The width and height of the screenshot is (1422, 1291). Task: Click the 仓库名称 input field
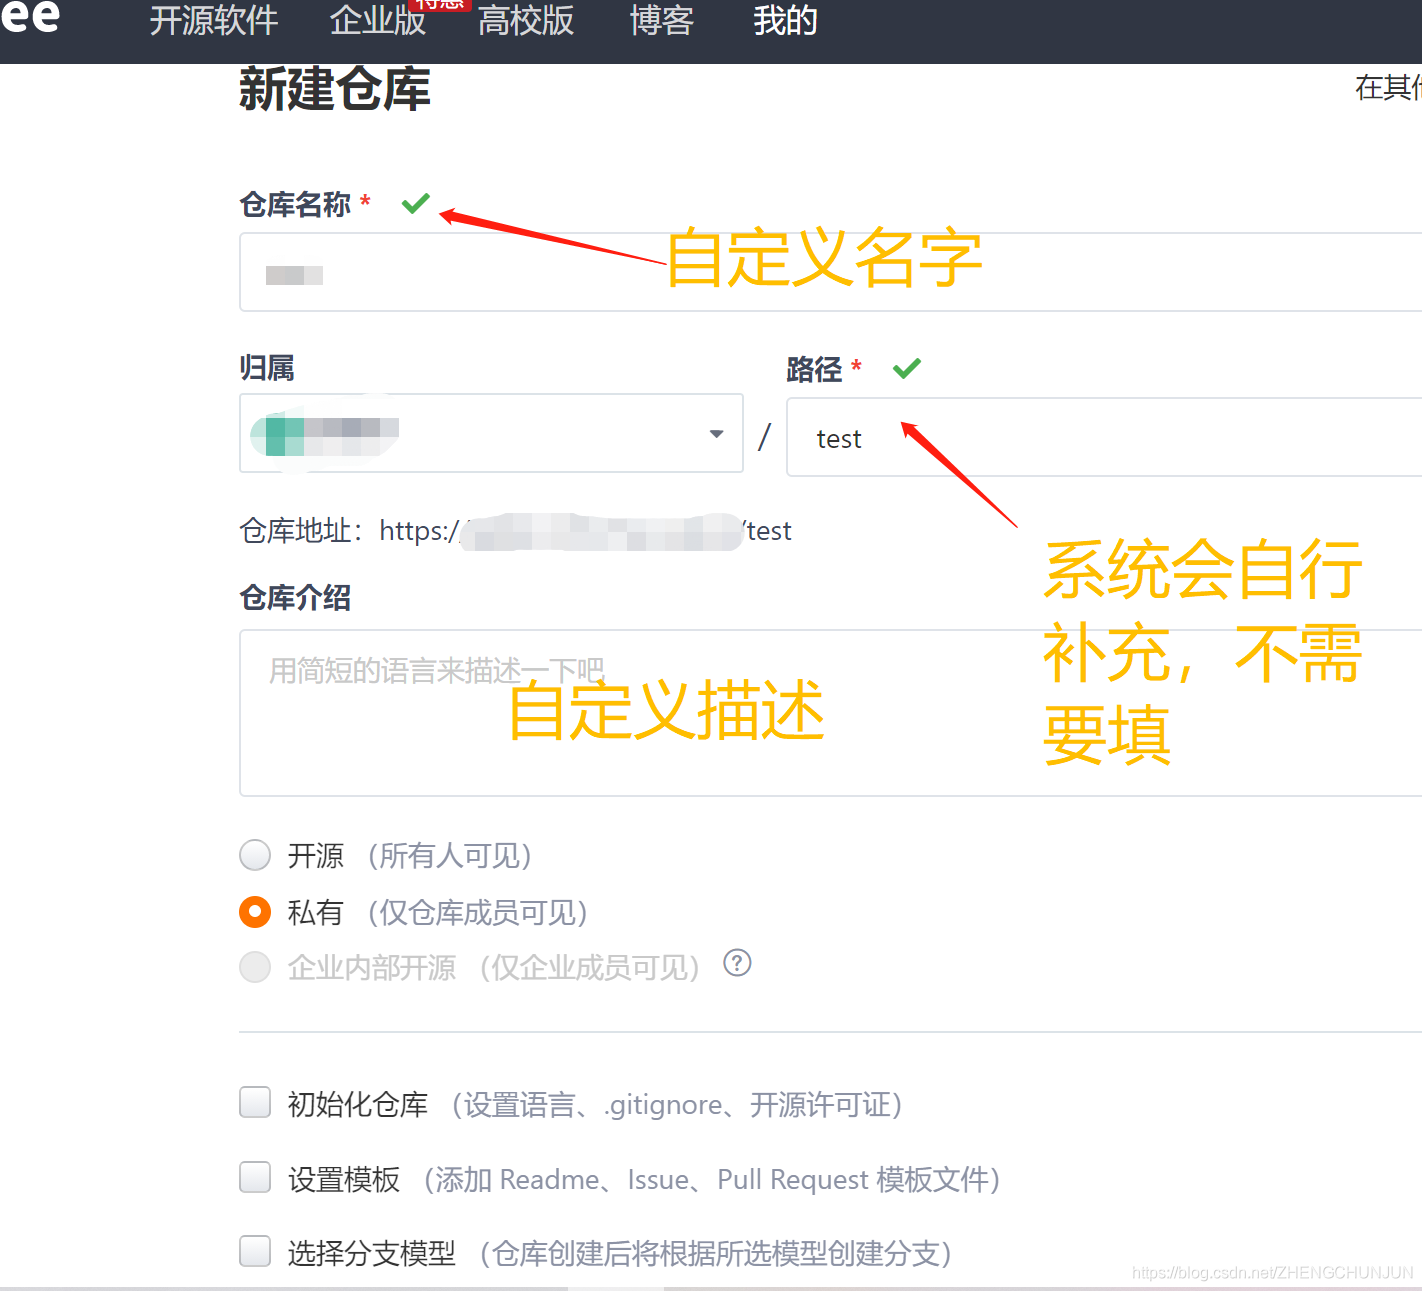pos(830,272)
